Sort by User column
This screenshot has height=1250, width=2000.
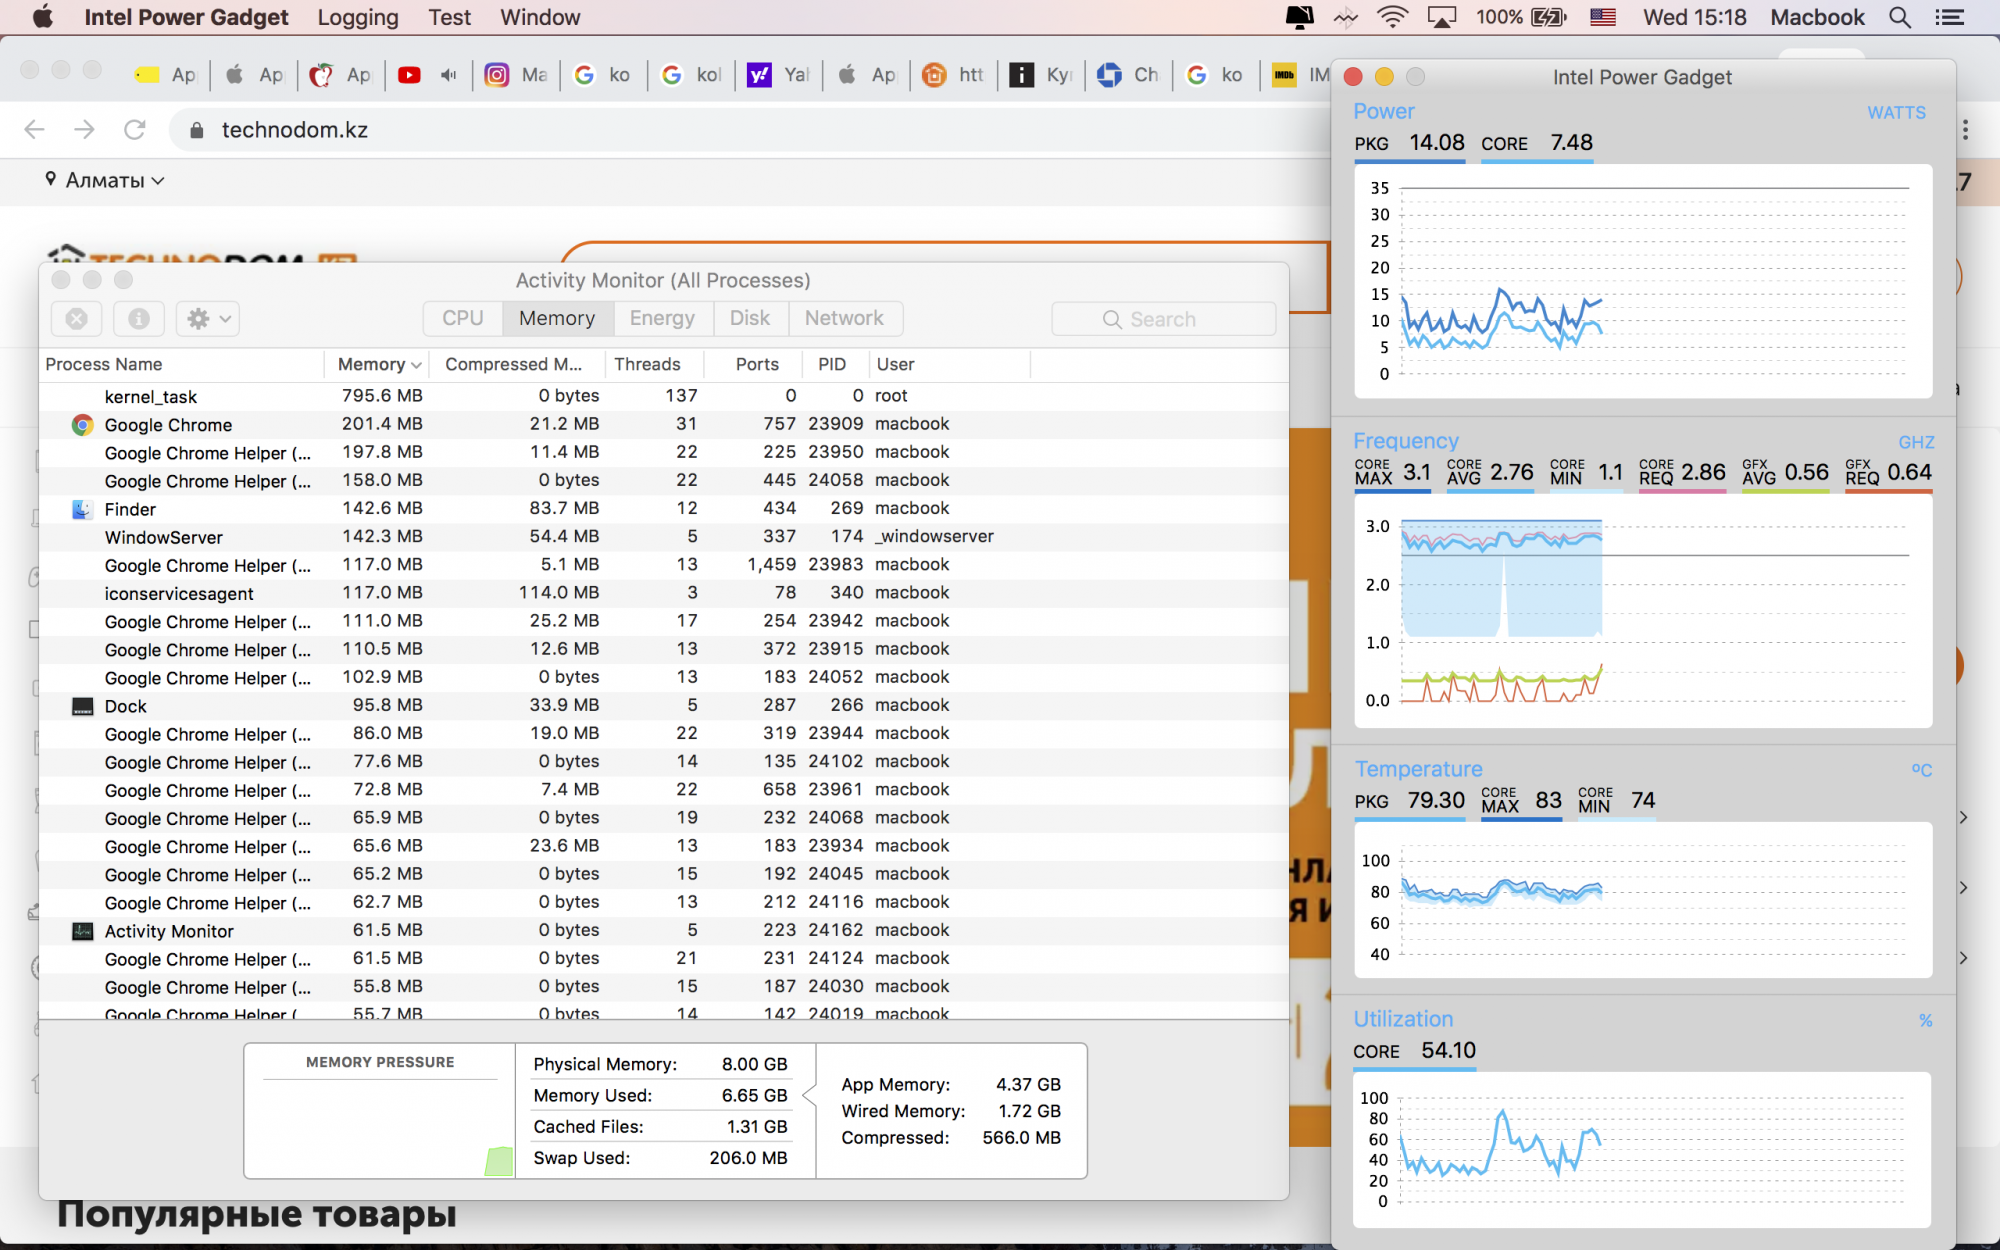tap(948, 364)
